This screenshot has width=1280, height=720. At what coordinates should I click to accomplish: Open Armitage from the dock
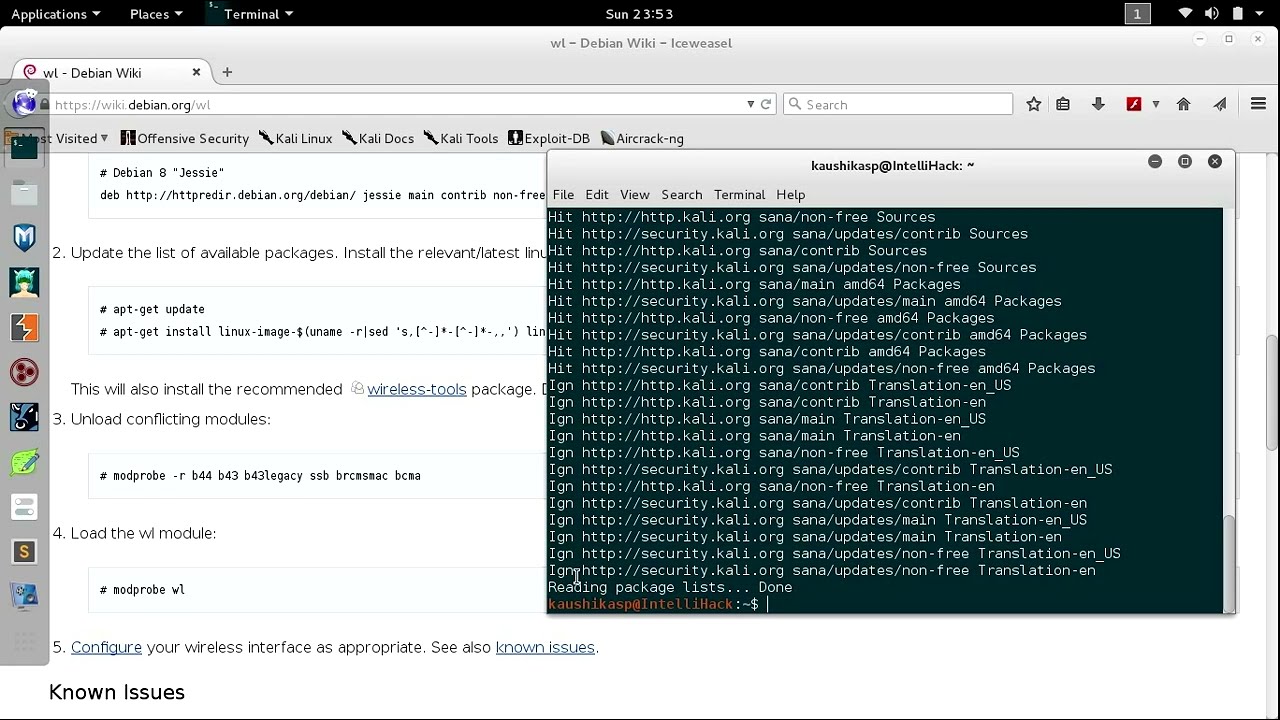[x=24, y=282]
